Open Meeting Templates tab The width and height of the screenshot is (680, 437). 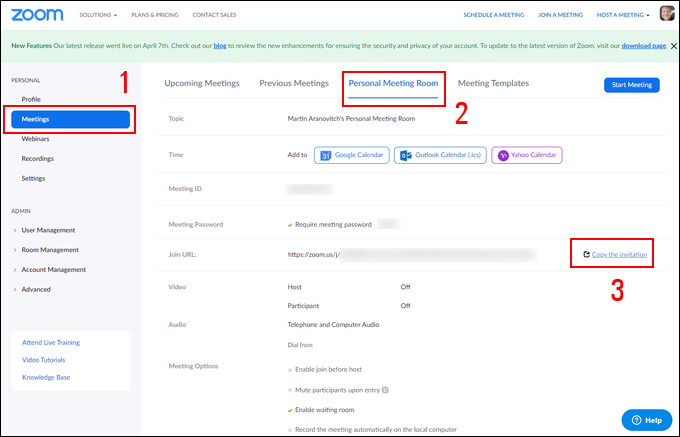tap(494, 83)
